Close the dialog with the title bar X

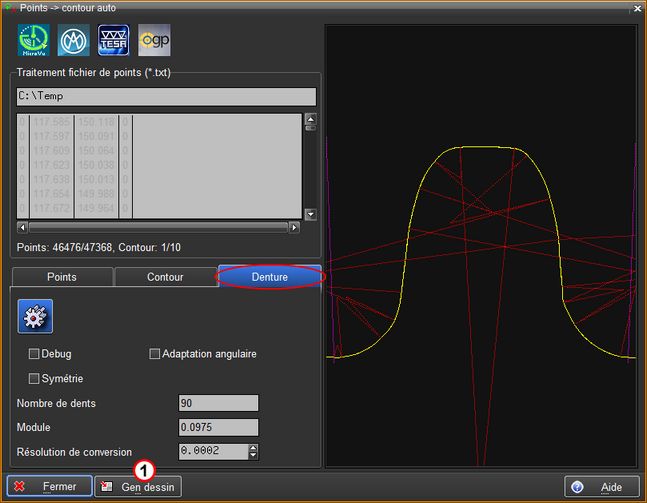point(636,8)
